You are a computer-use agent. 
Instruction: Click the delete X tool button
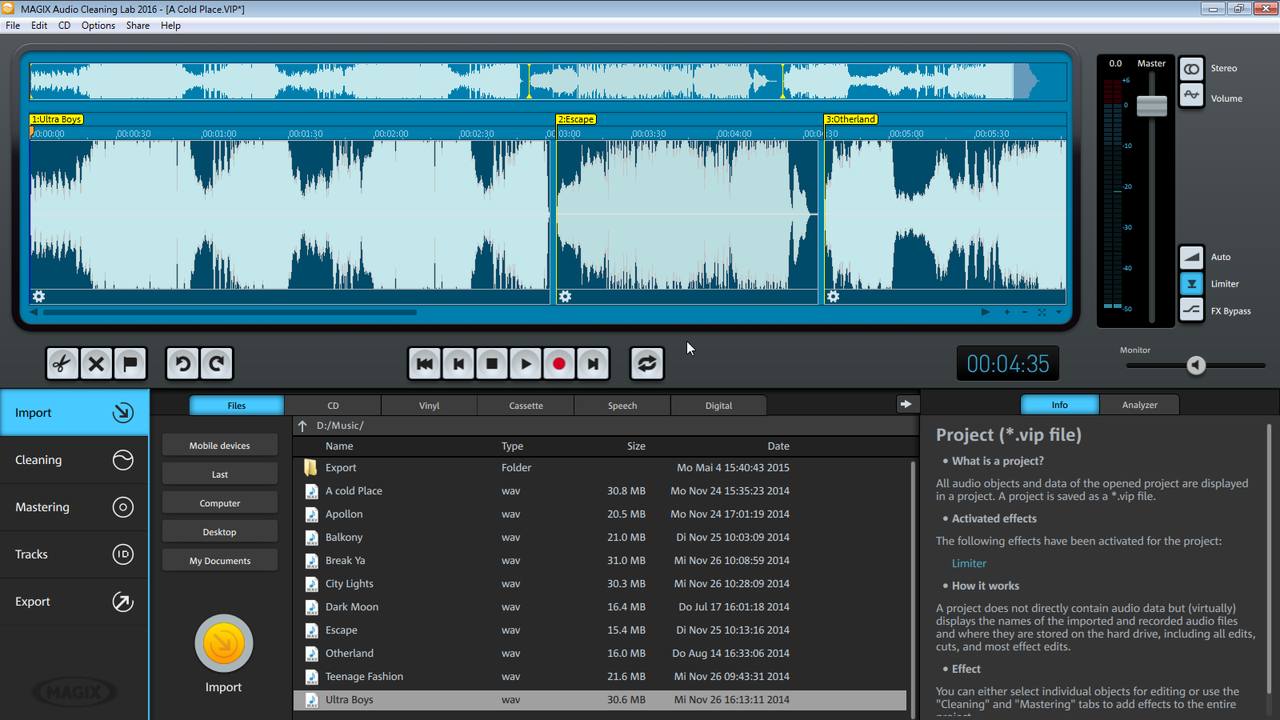coord(96,364)
